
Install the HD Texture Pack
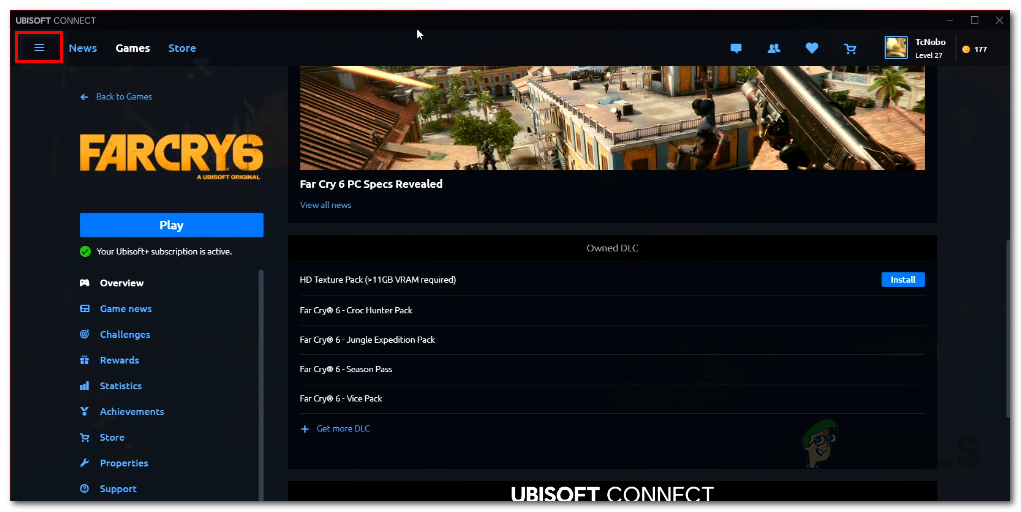[x=903, y=279]
